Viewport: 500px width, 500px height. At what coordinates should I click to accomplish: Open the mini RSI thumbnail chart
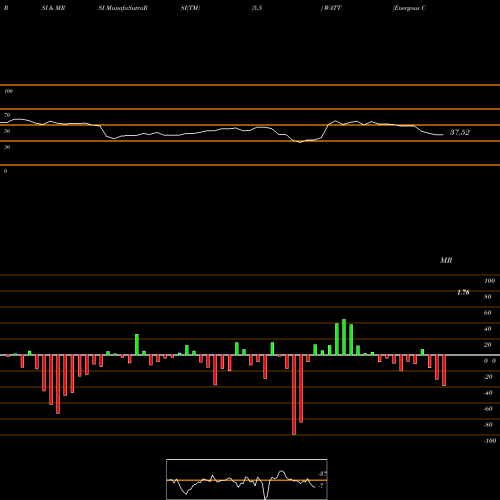247,479
